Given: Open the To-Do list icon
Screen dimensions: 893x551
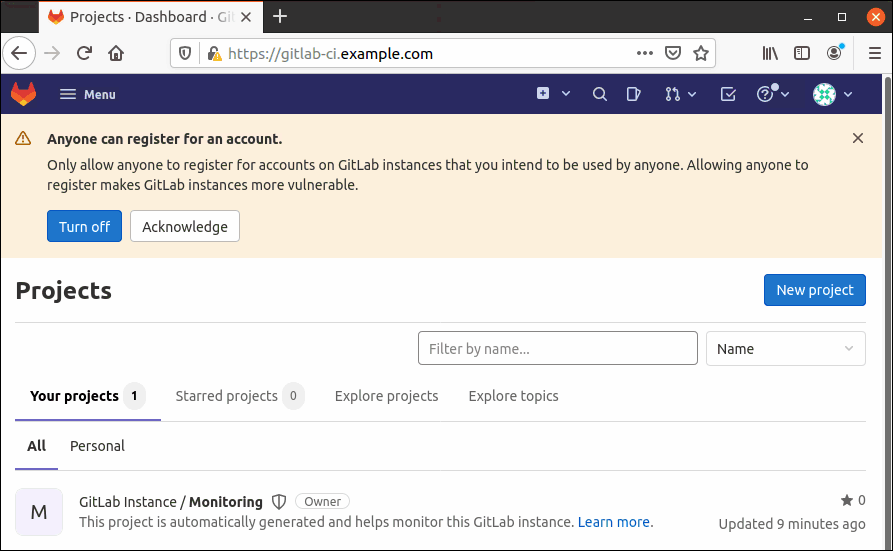Looking at the screenshot, I should [728, 94].
